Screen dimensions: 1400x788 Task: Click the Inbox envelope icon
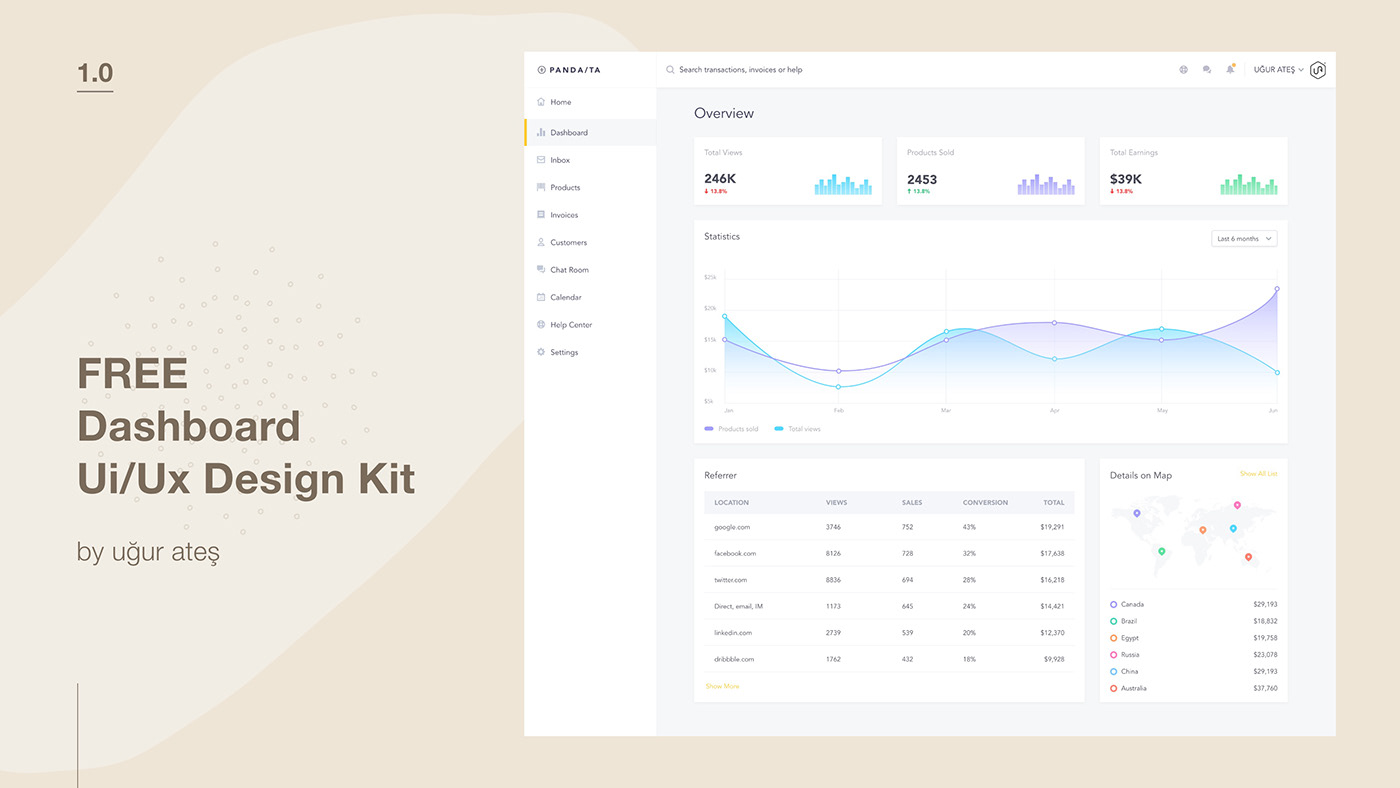point(541,160)
